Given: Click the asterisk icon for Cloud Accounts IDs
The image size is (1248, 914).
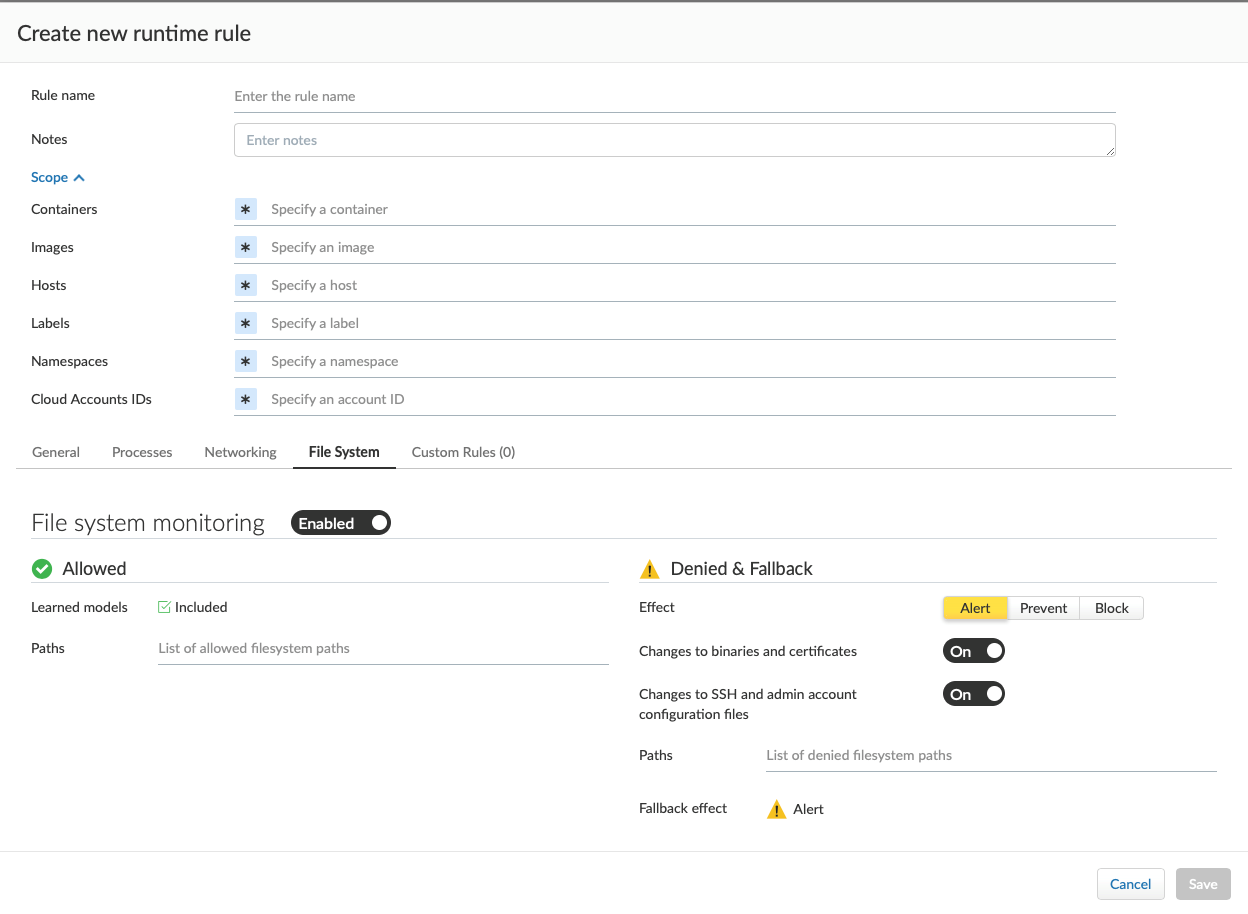Looking at the screenshot, I should click(x=246, y=399).
